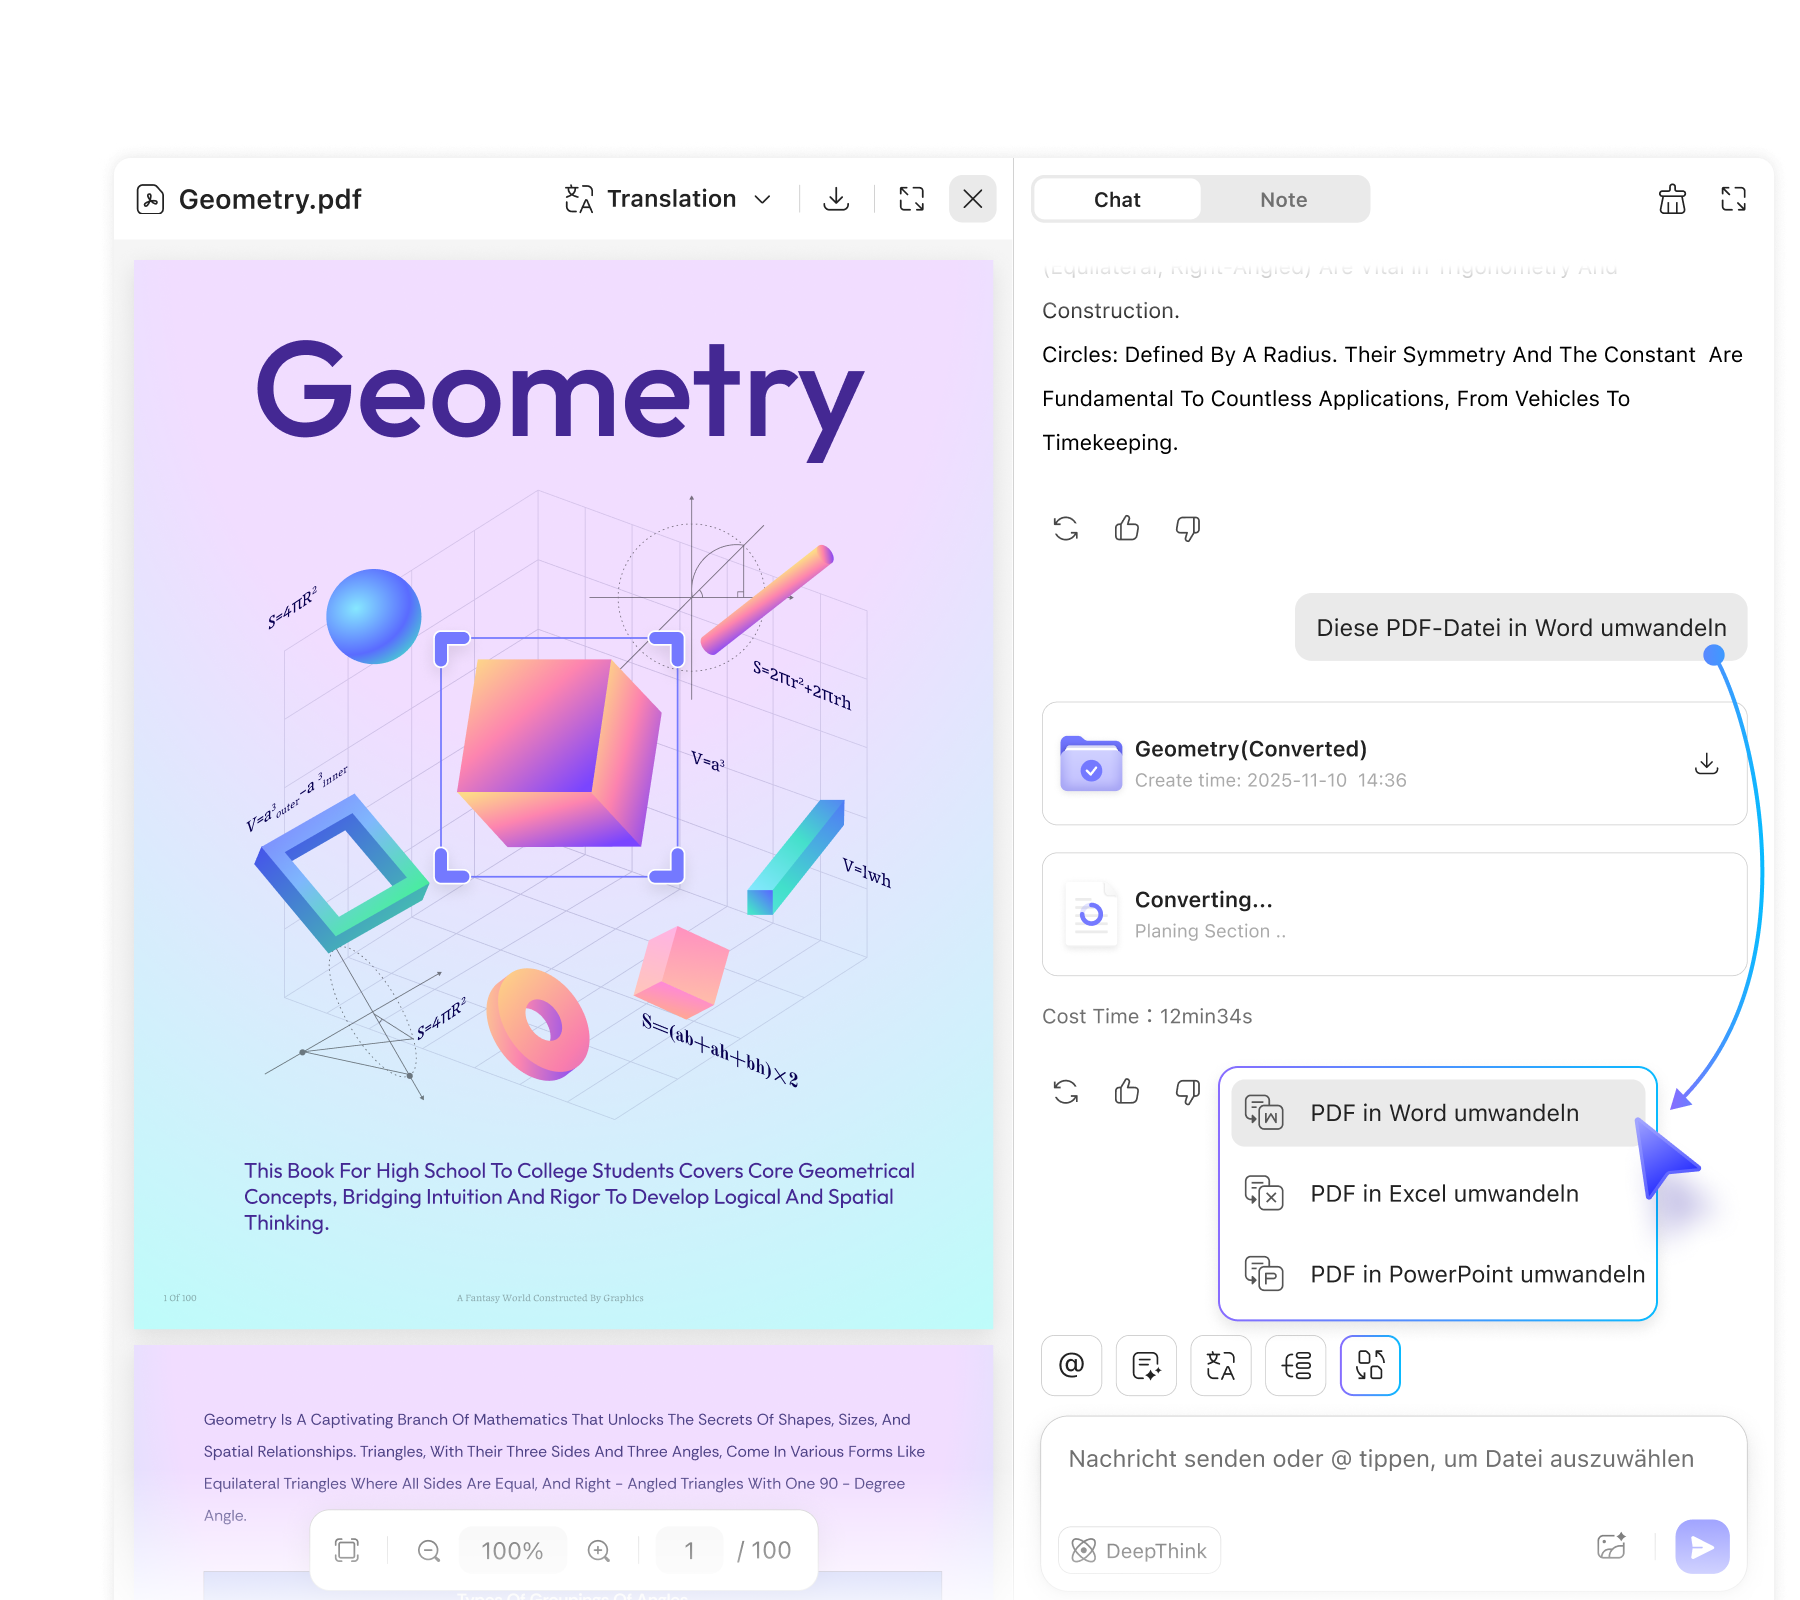Image resolution: width=1800 pixels, height=1600 pixels.
Task: Thumbs down the conversion response
Action: pyautogui.click(x=1188, y=1091)
